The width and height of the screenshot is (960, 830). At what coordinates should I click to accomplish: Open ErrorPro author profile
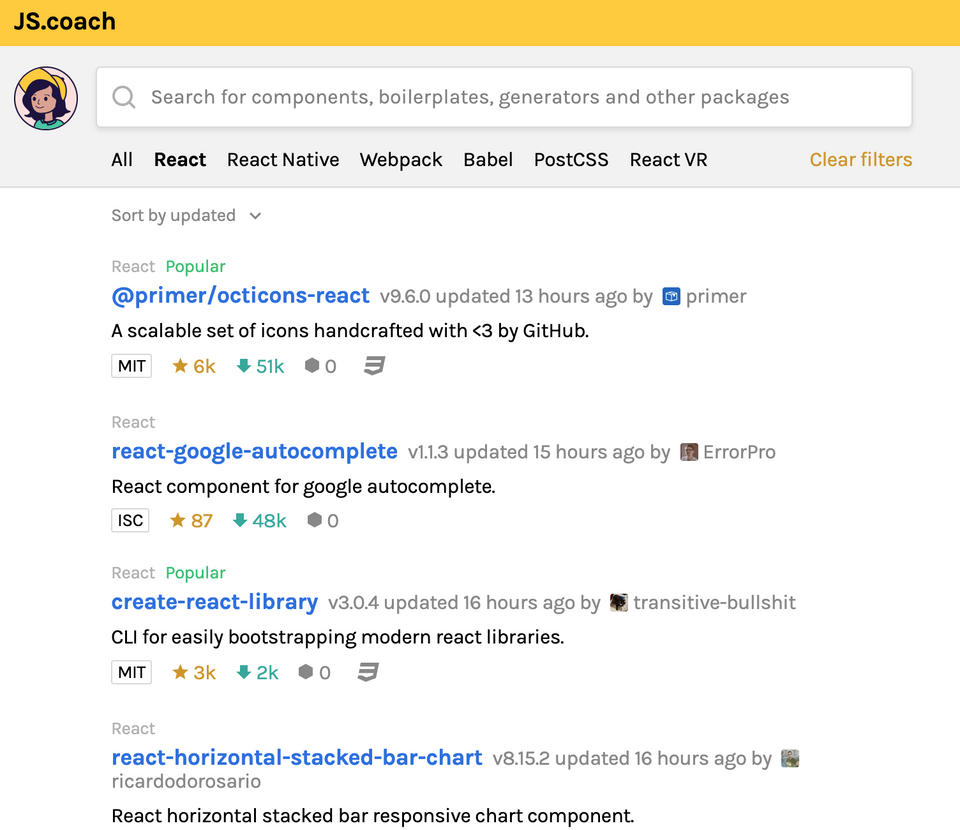click(x=739, y=452)
